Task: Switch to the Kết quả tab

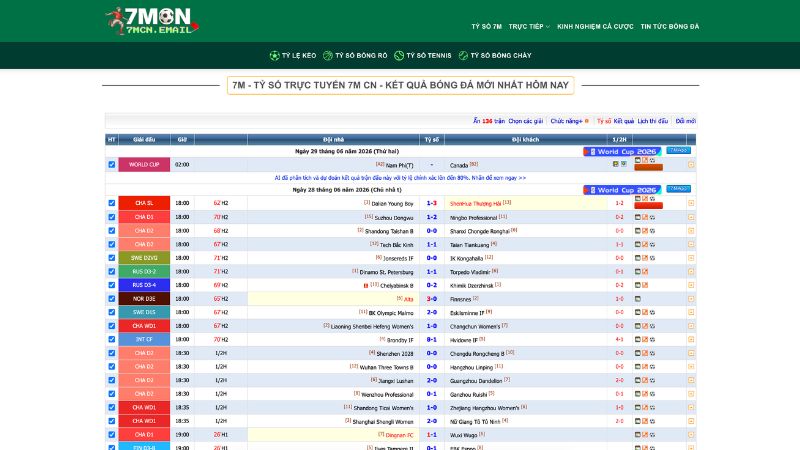Action: click(623, 121)
